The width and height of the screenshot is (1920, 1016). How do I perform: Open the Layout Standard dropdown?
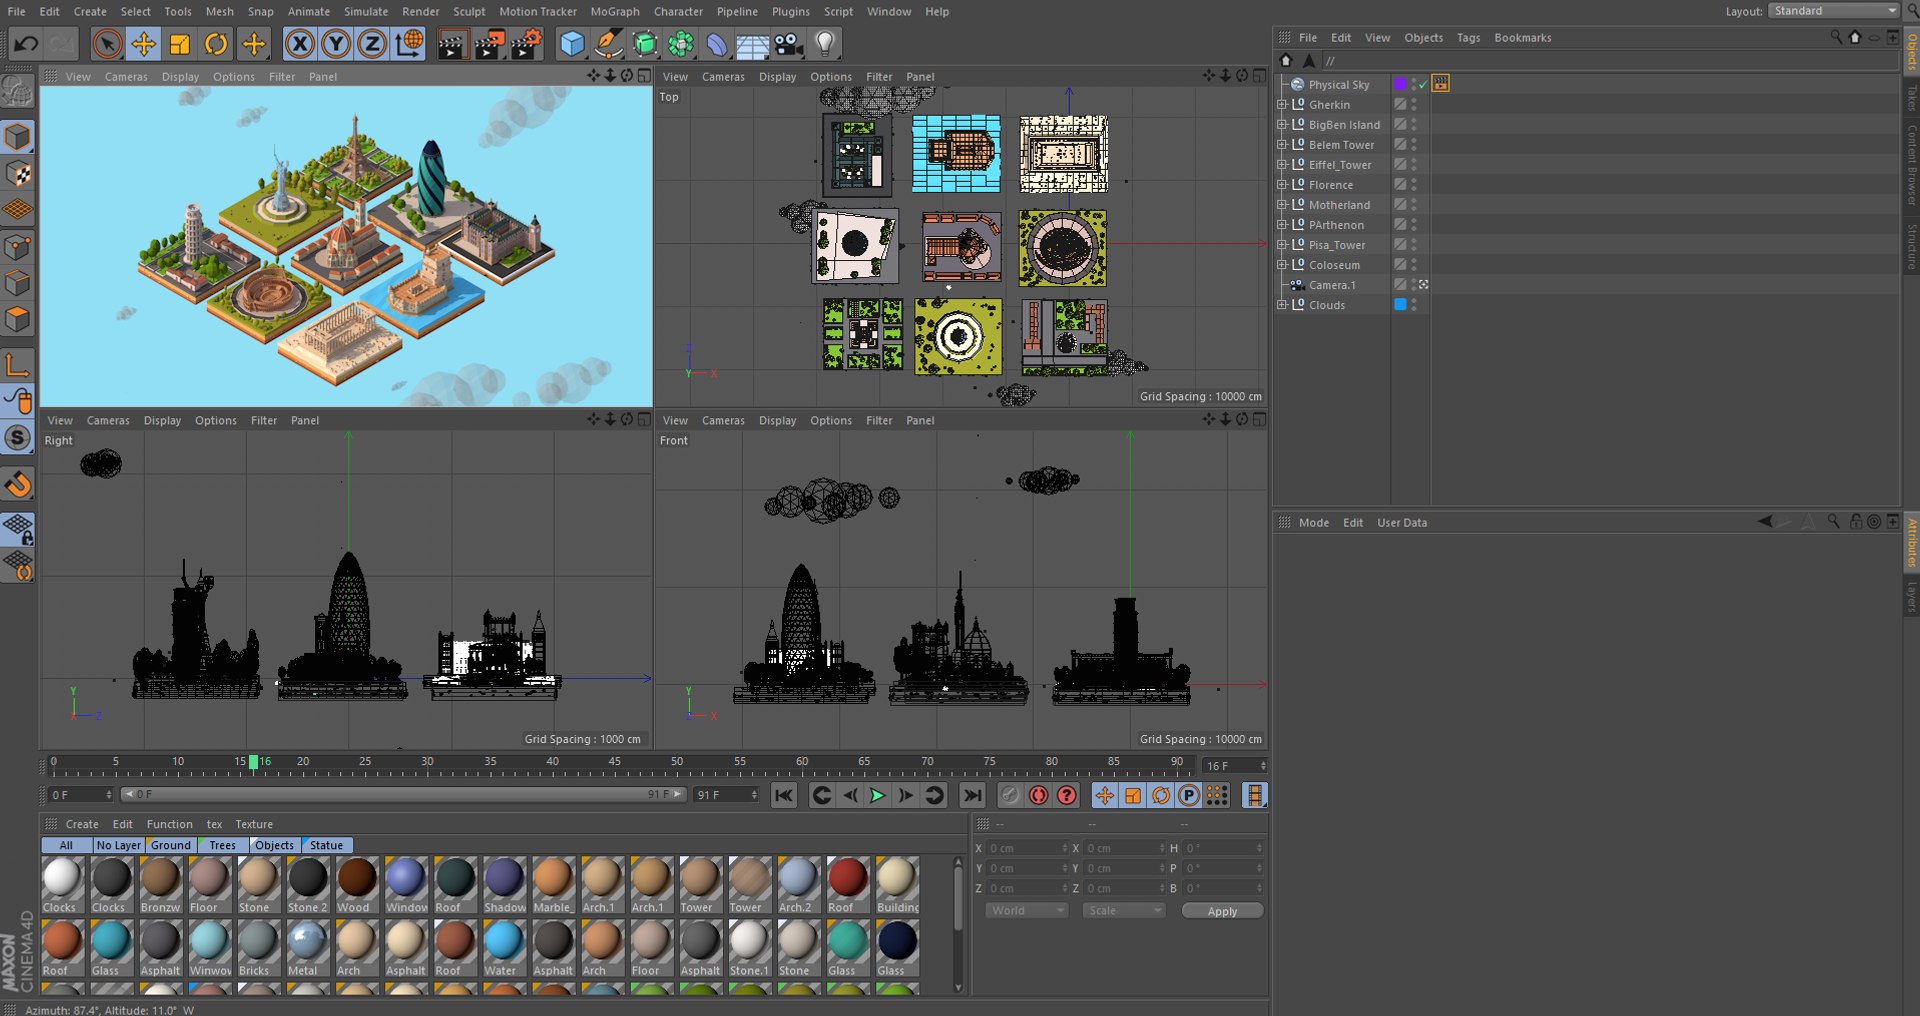click(1834, 11)
